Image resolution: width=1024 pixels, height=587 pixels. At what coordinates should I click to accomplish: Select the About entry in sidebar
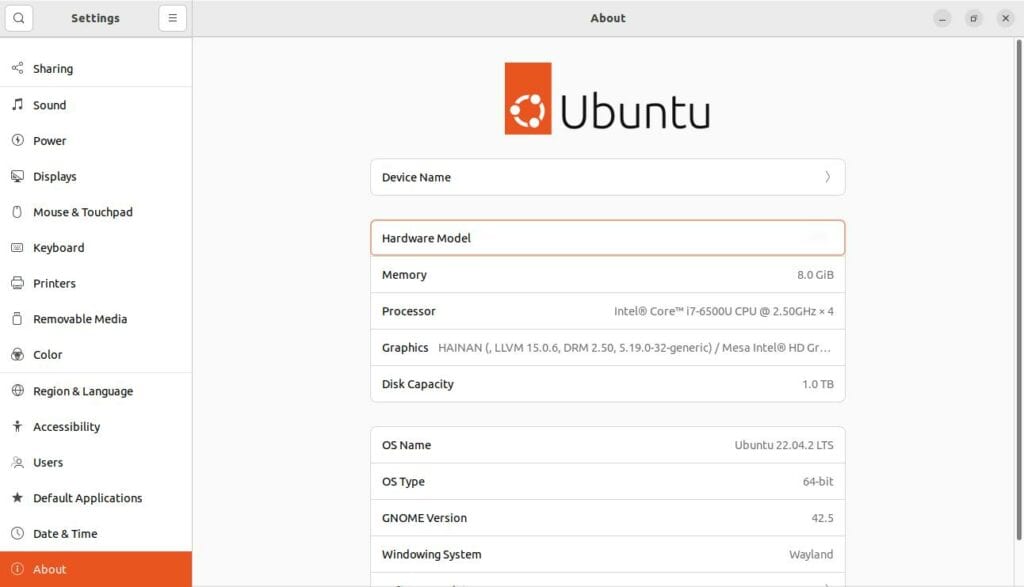(50, 568)
